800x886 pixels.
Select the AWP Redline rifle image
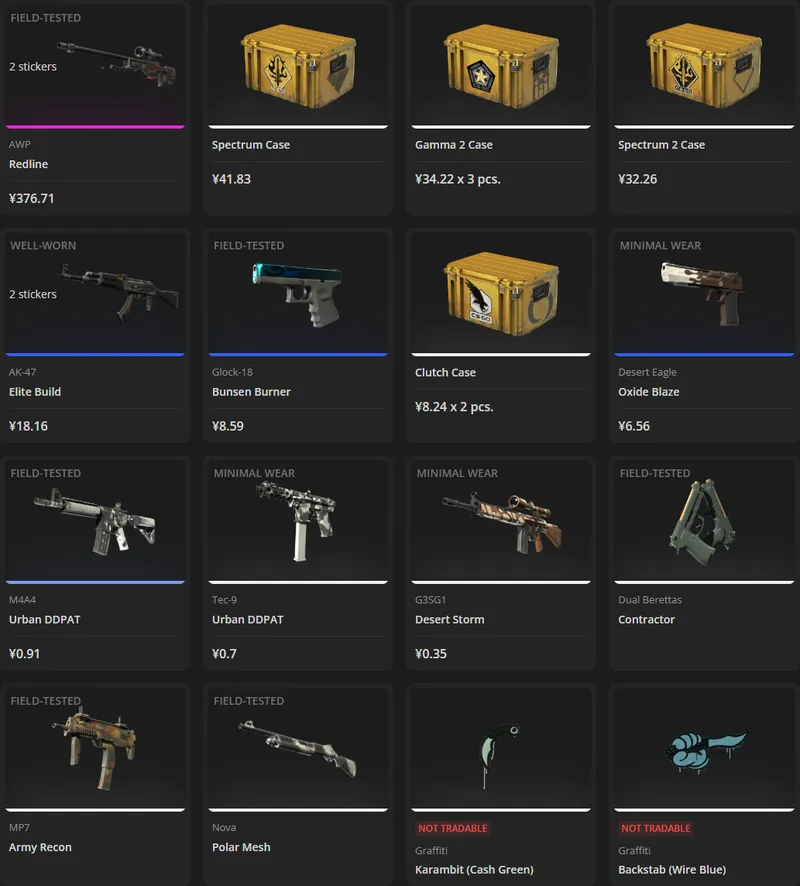pos(117,63)
